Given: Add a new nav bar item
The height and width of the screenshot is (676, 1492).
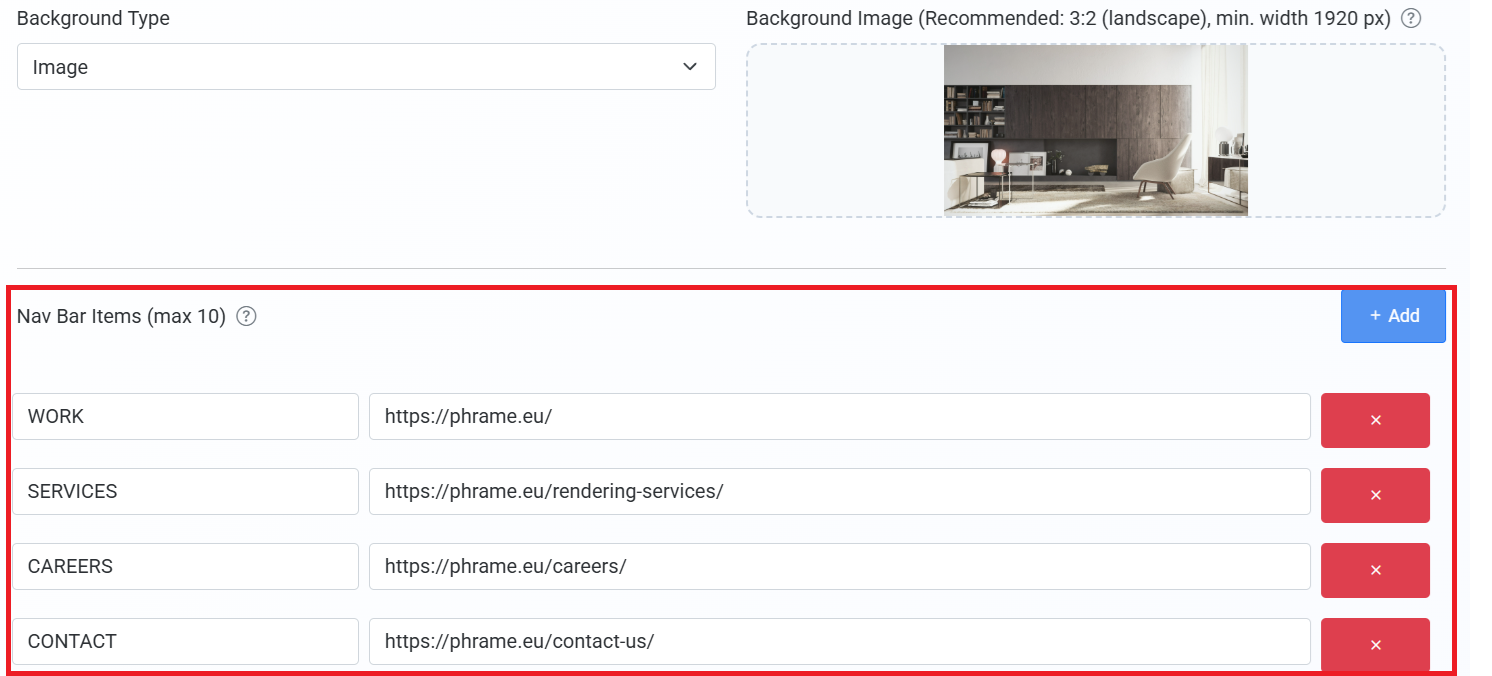Looking at the screenshot, I should point(1393,316).
